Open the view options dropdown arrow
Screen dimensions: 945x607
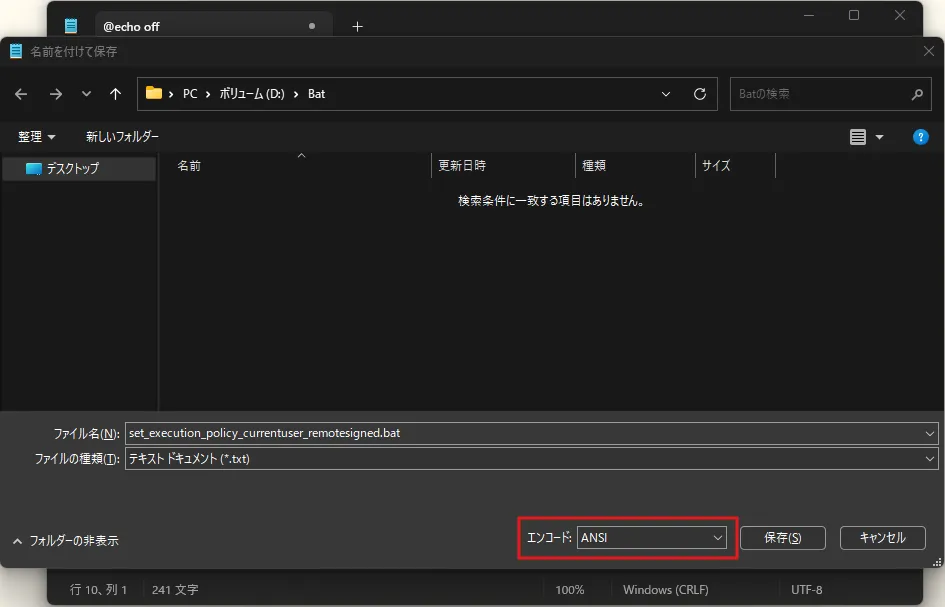click(x=879, y=137)
